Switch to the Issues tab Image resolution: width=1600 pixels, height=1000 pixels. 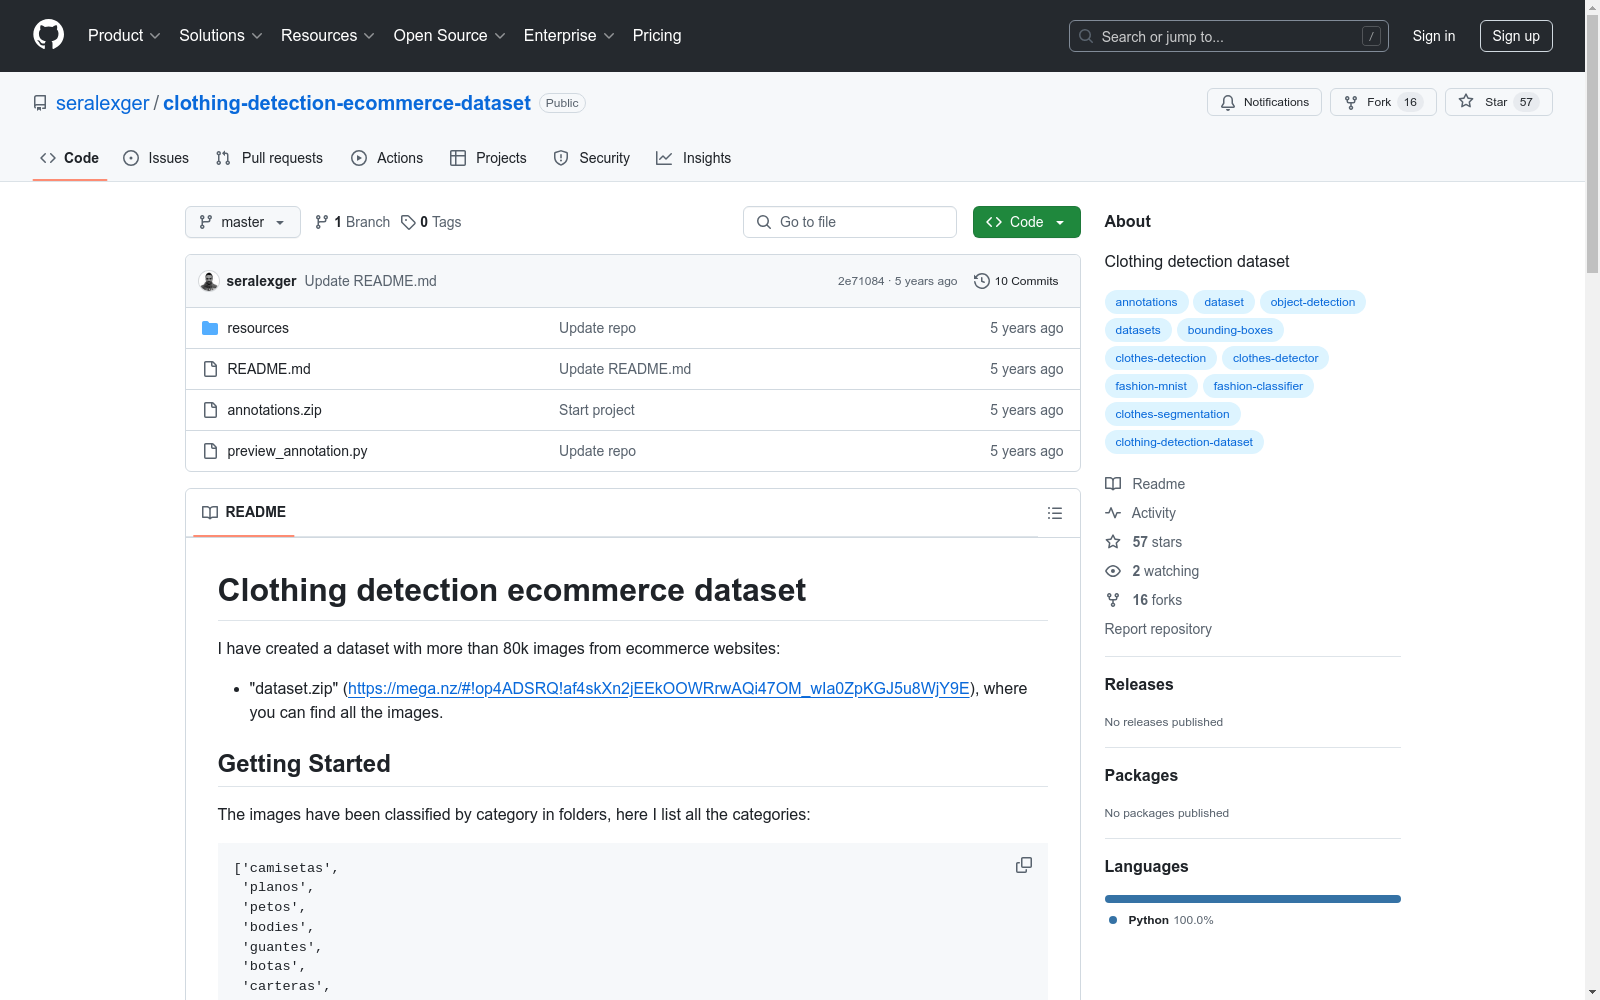[x=156, y=158]
